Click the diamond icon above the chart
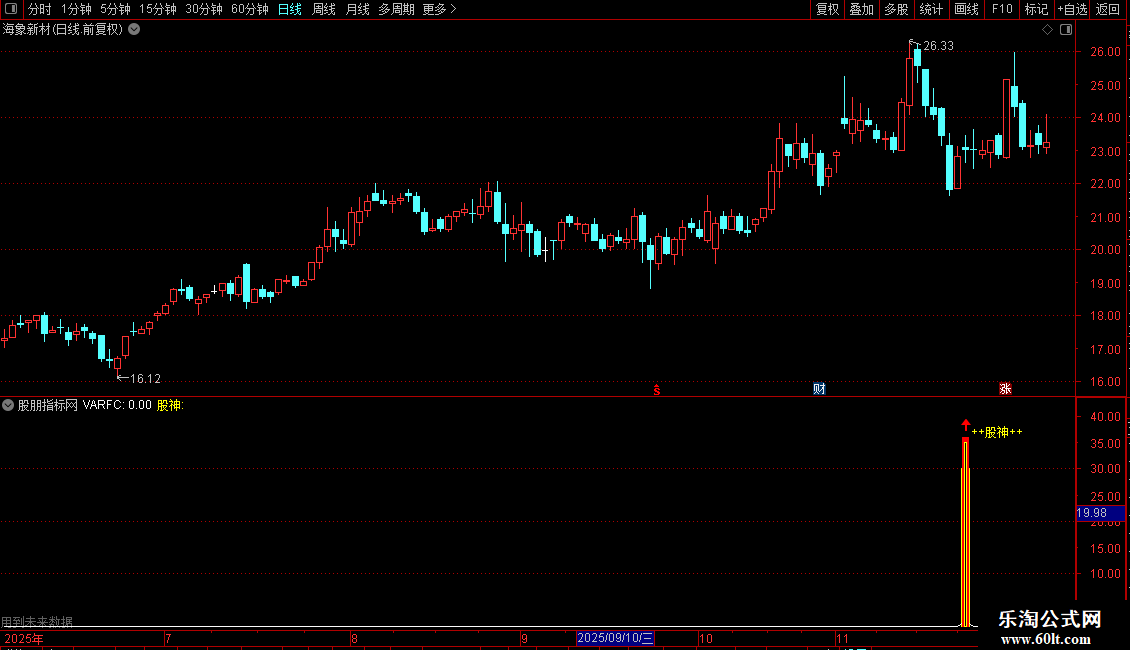The image size is (1130, 650). click(1047, 30)
